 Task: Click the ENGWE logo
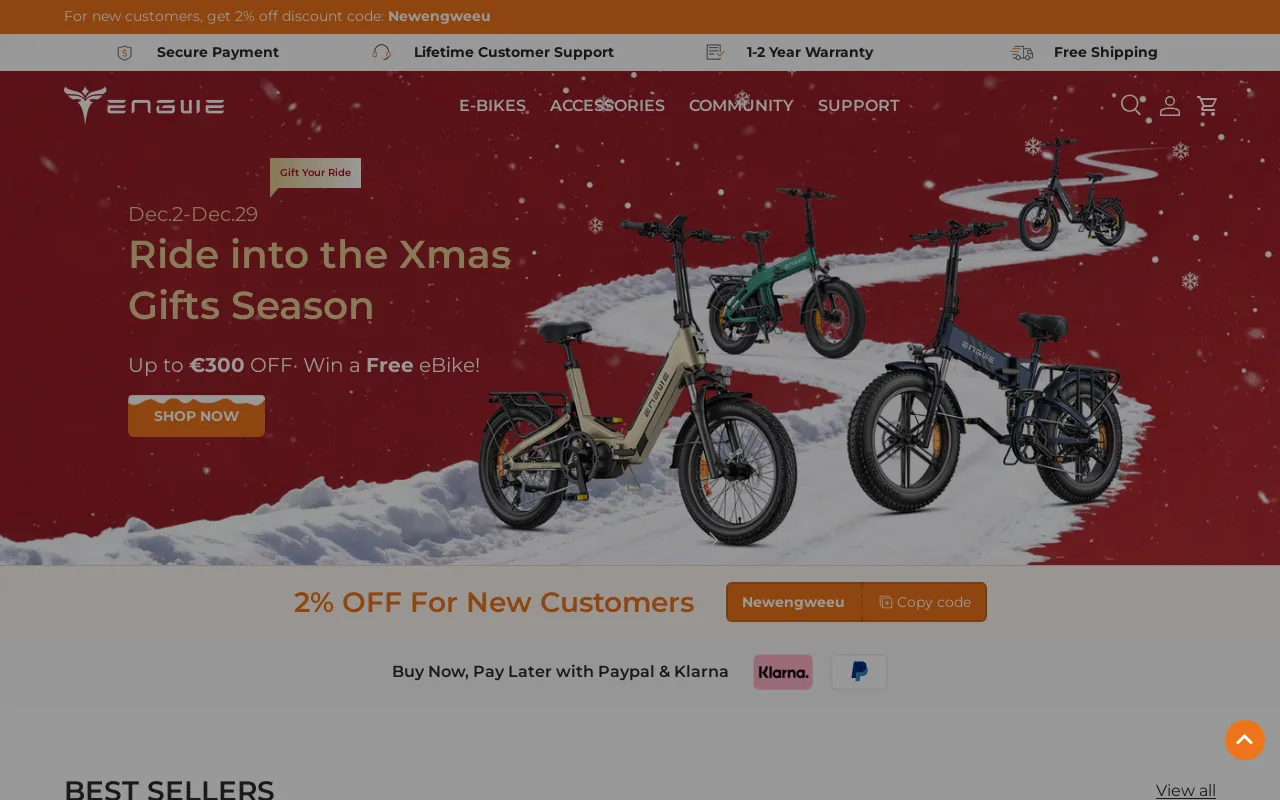(144, 105)
